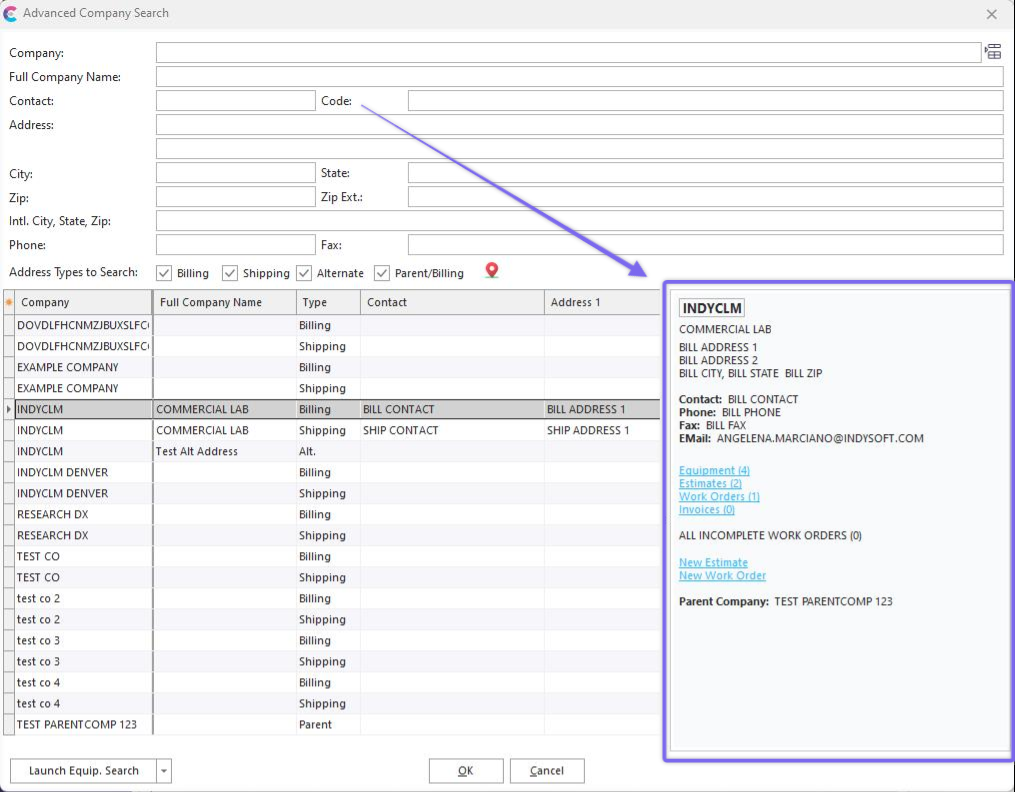Click the Launch Equip. Search button
Viewport: 1015px width, 792px height.
[83, 771]
